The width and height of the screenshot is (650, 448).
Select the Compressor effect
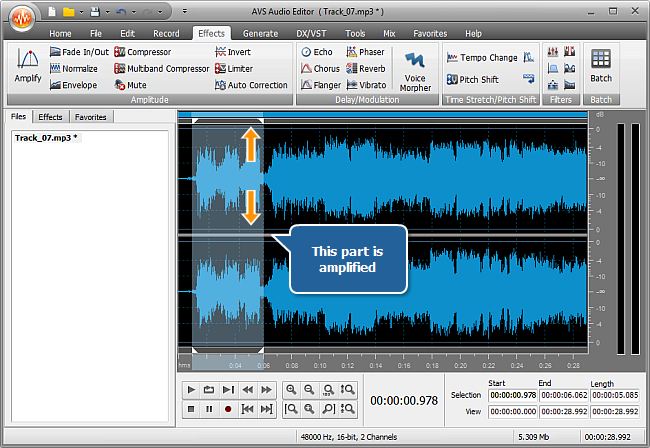142,52
